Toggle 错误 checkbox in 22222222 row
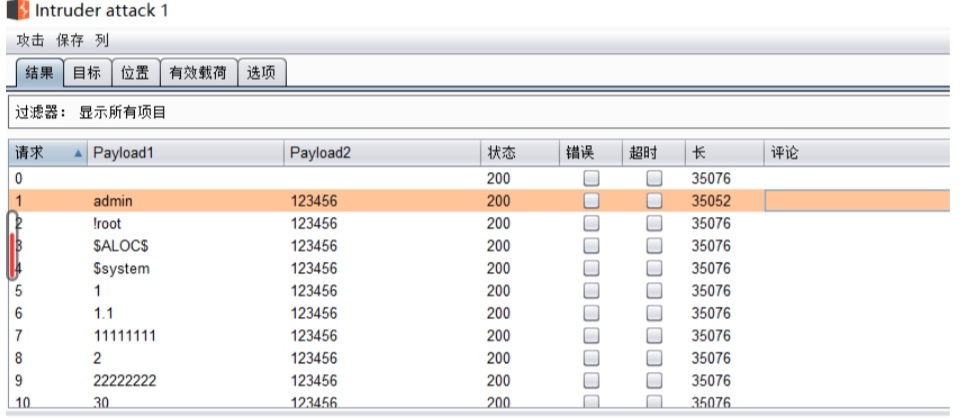This screenshot has width=965, height=418. pos(591,380)
